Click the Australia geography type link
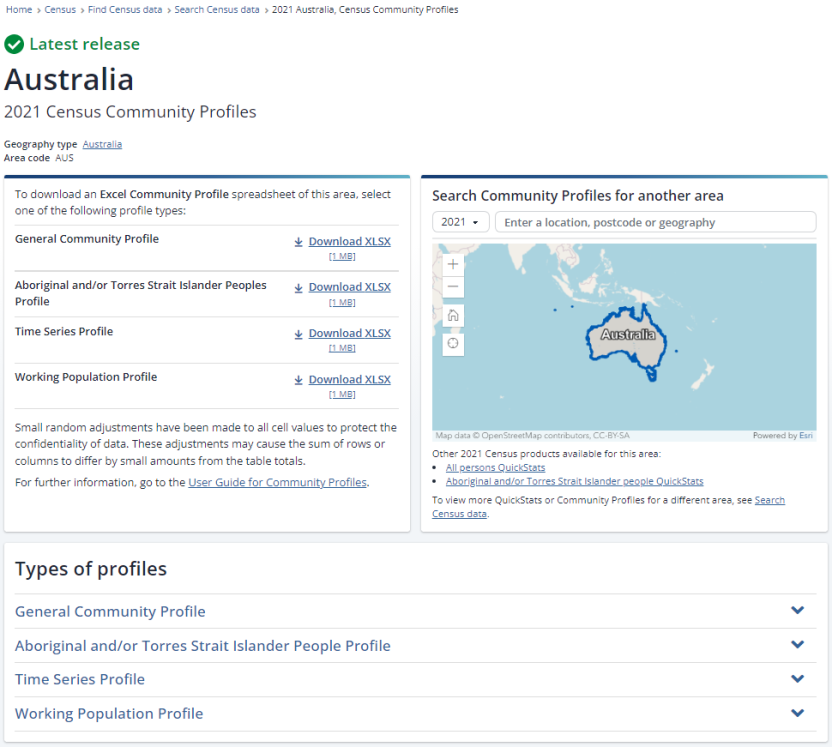The height and width of the screenshot is (747, 832). point(102,144)
